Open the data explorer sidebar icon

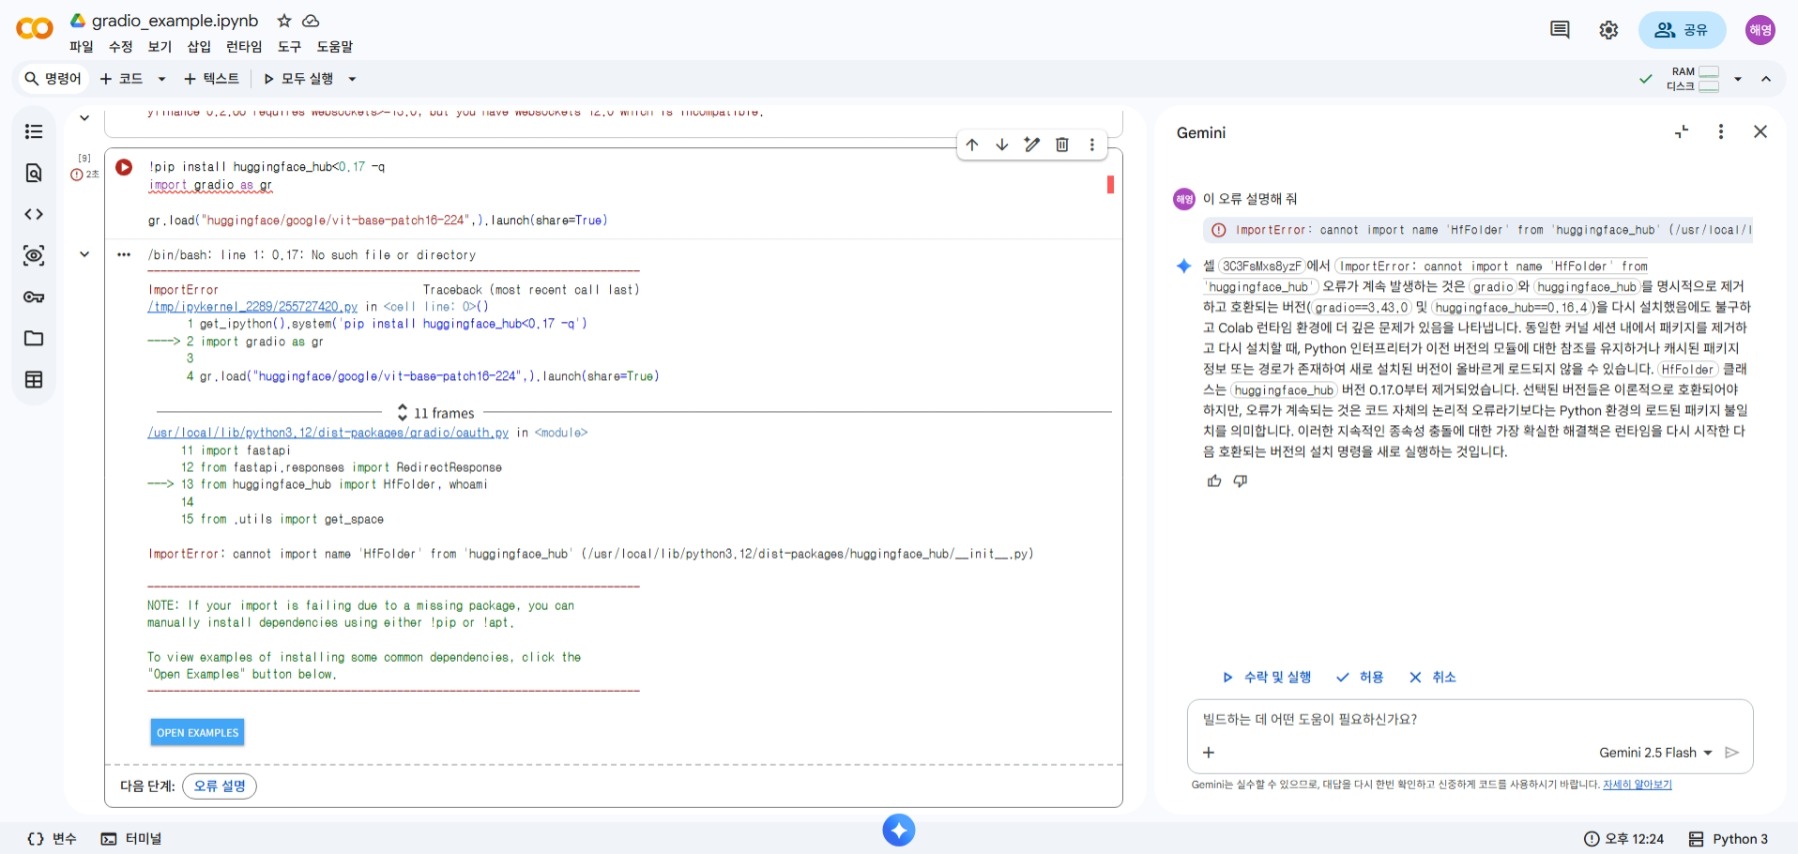(x=34, y=256)
